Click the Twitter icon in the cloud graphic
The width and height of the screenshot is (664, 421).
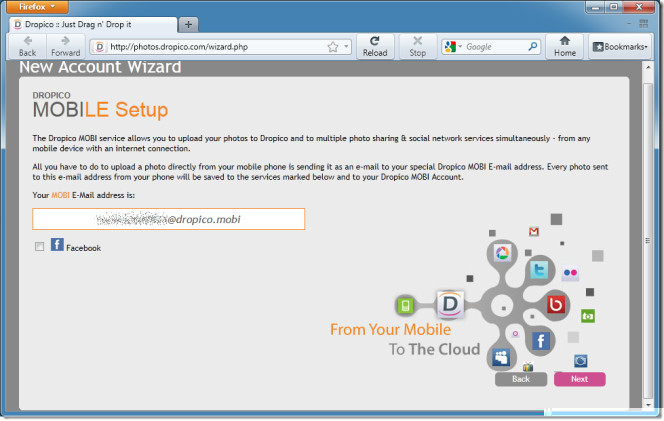pyautogui.click(x=539, y=270)
